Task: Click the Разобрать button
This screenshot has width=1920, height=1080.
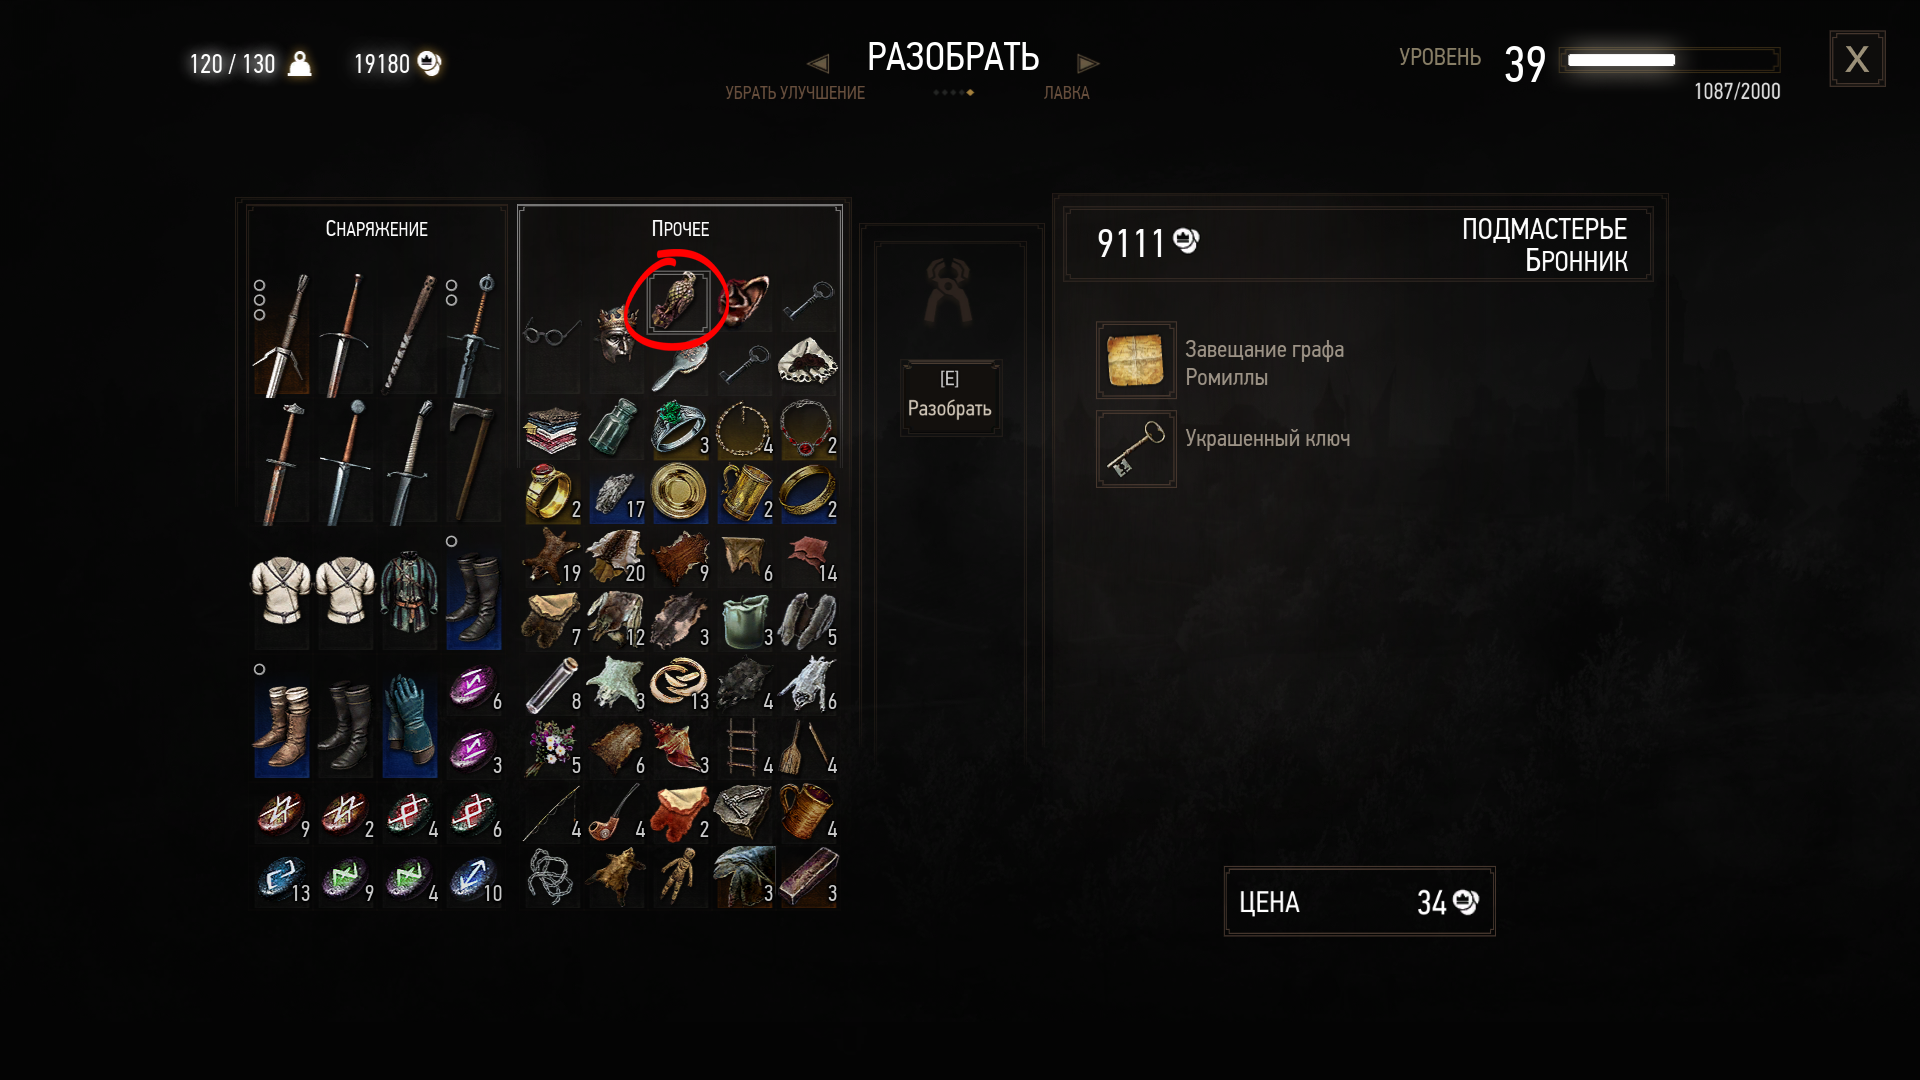Action: tap(950, 396)
